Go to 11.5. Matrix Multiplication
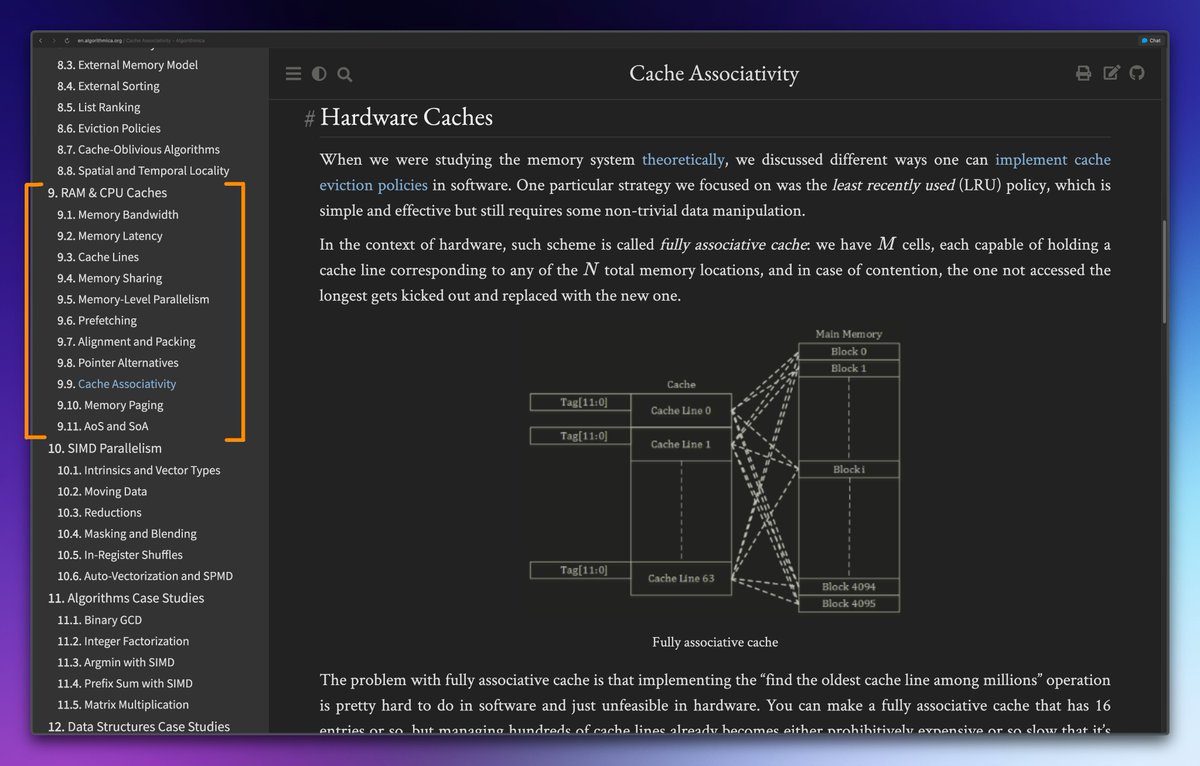This screenshot has width=1200, height=766. point(123,705)
